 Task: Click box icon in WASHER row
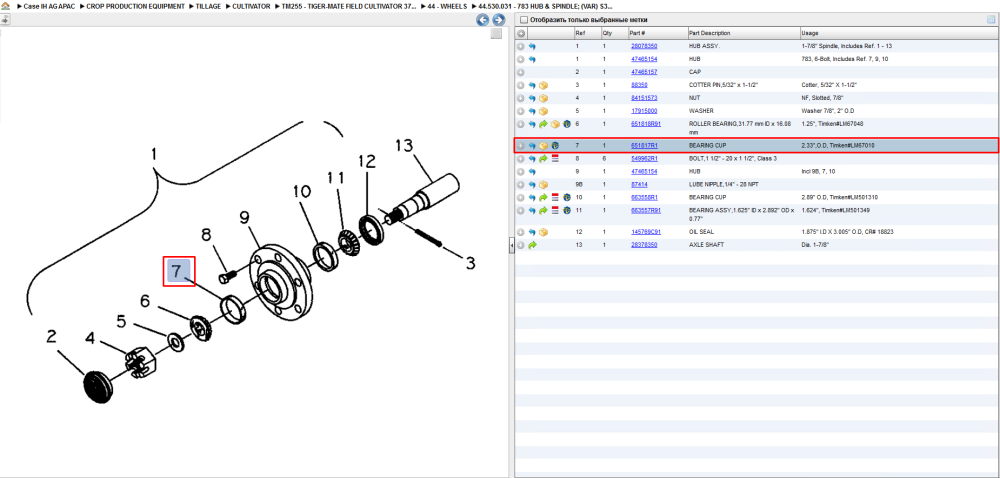[x=543, y=111]
